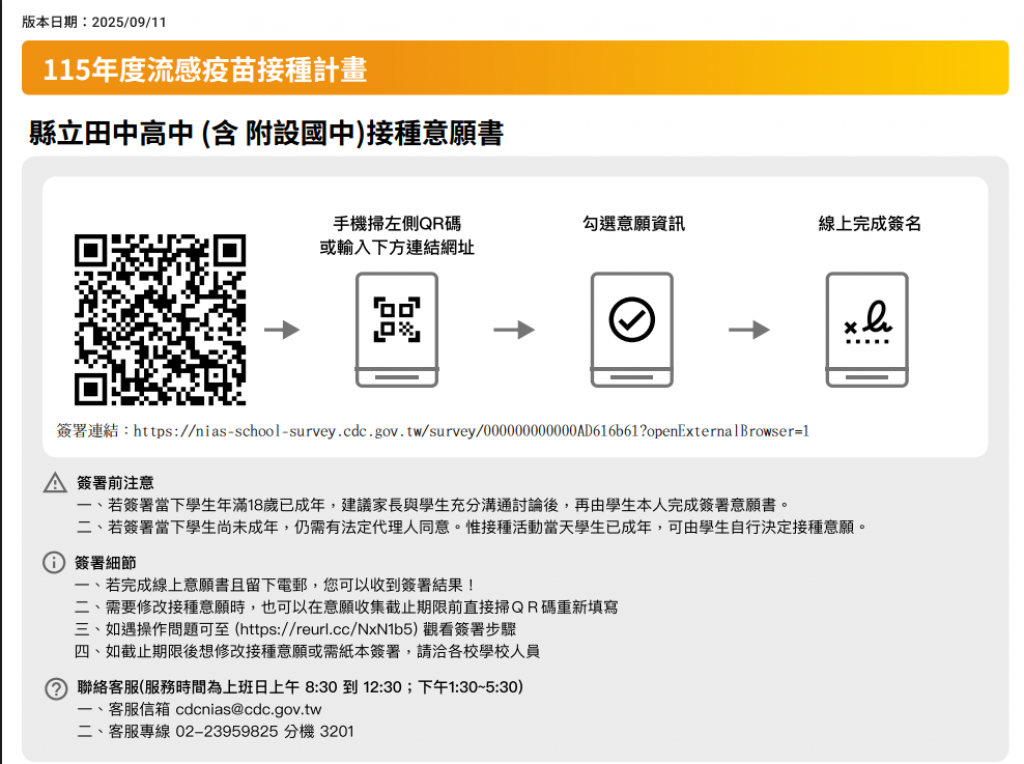Image resolution: width=1024 pixels, height=764 pixels.
Task: Click the online signature phone icon
Action: pyautogui.click(x=867, y=330)
